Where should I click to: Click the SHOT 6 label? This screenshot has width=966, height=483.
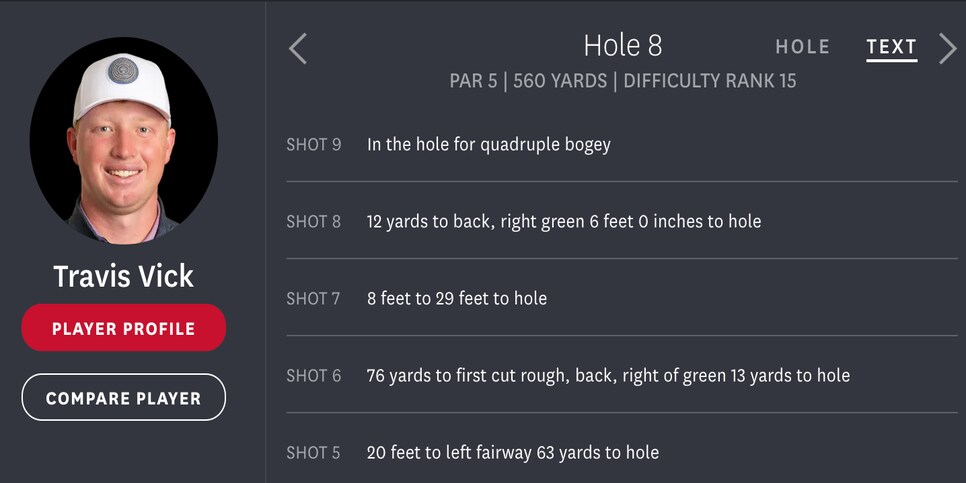point(314,375)
